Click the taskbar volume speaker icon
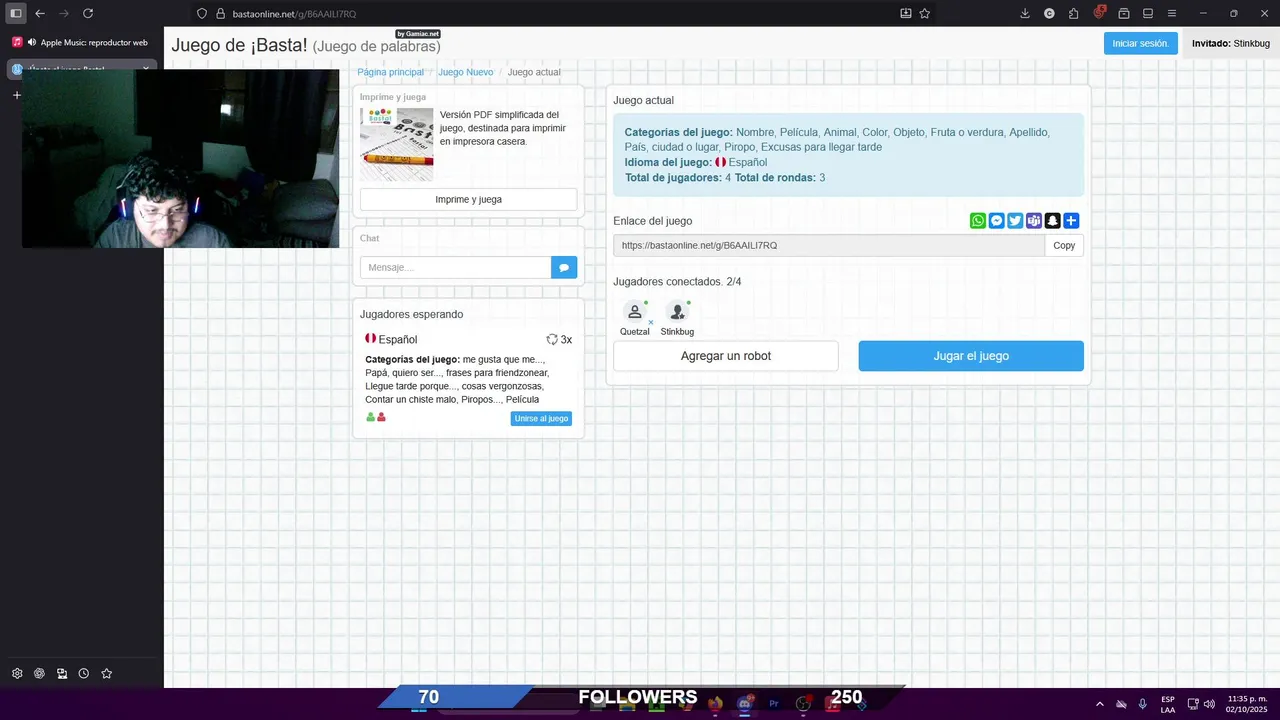Viewport: 1280px width, 720px height. [1209, 704]
